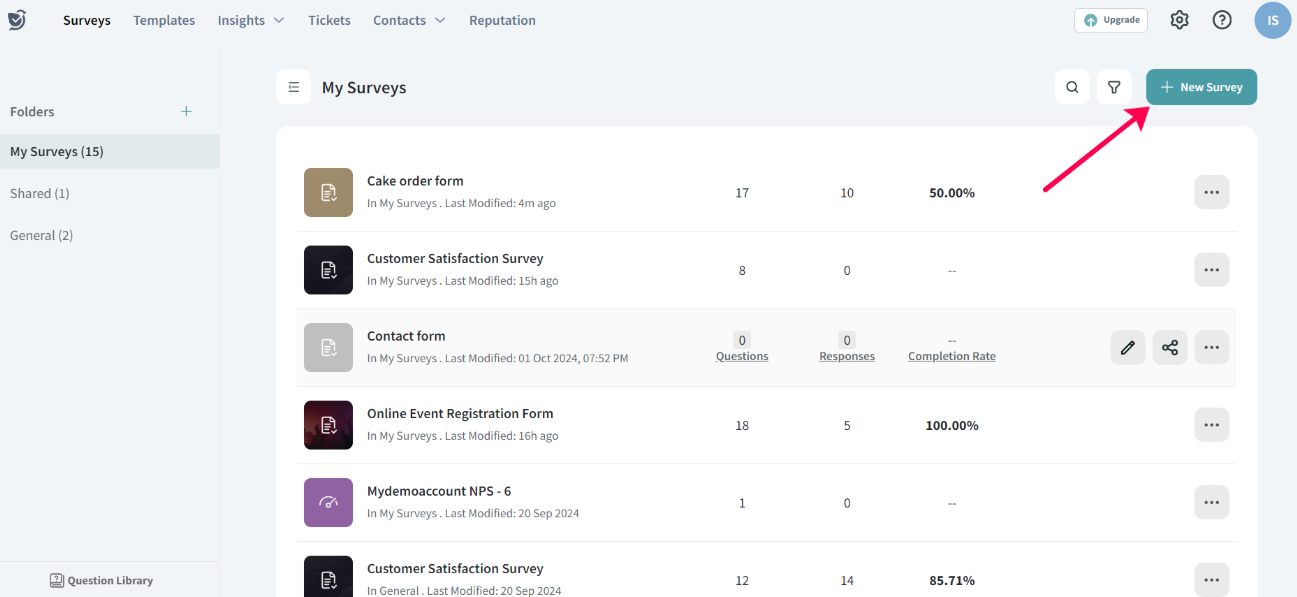Edit the Contact form with pencil icon
Image resolution: width=1297 pixels, height=597 pixels.
pyautogui.click(x=1128, y=347)
